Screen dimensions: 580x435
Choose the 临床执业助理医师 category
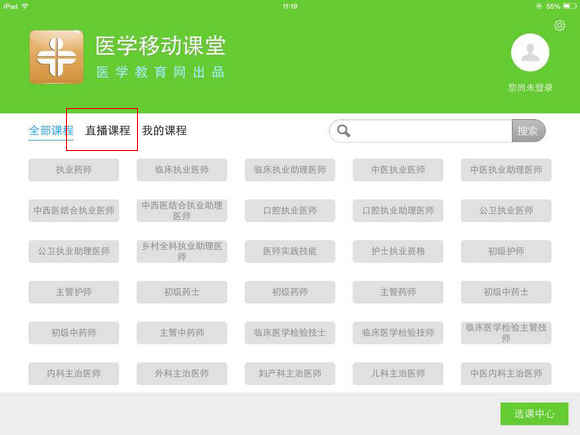290,170
